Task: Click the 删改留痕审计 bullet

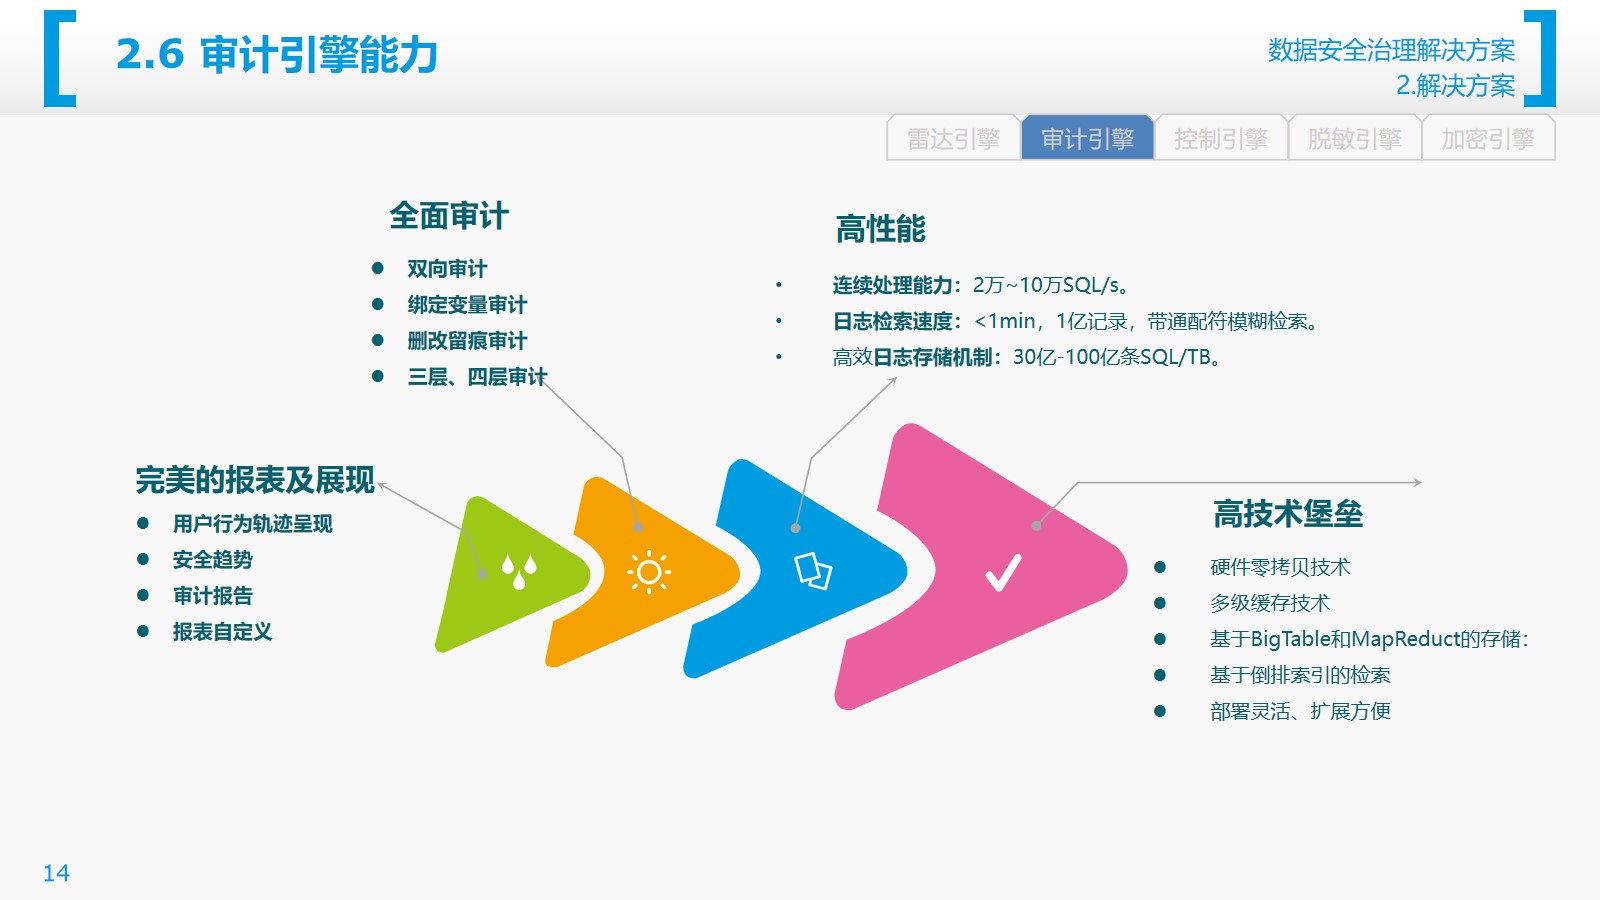Action: (467, 341)
